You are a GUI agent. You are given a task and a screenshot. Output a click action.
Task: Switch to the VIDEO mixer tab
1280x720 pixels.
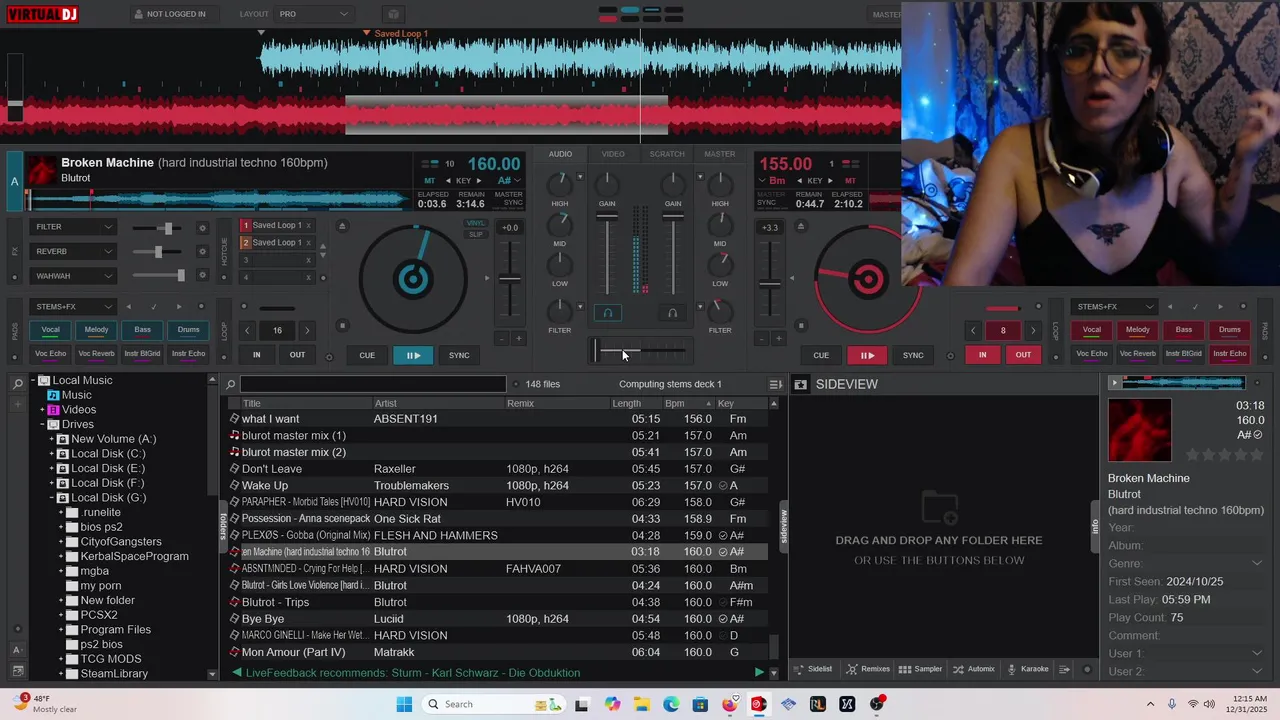(613, 154)
